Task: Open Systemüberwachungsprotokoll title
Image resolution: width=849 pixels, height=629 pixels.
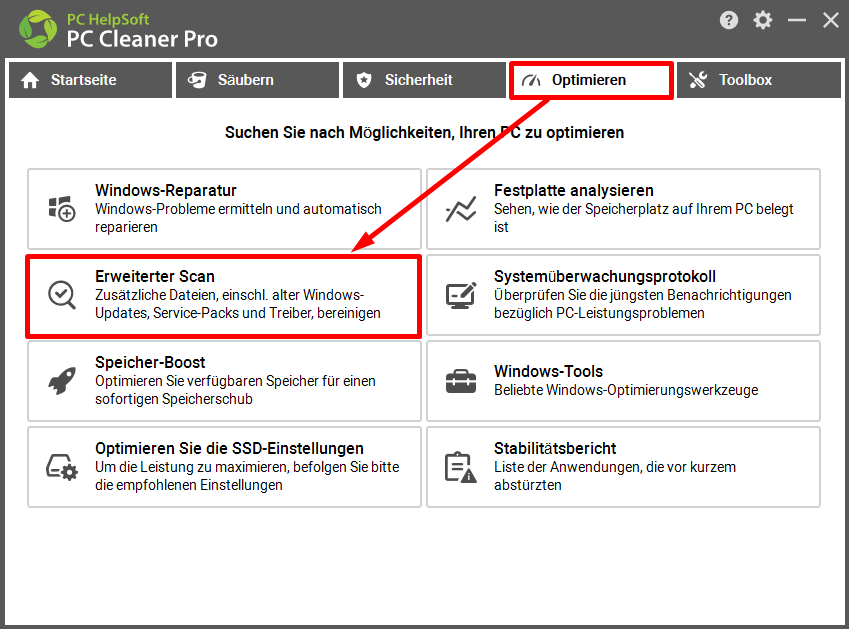Action: 605,277
